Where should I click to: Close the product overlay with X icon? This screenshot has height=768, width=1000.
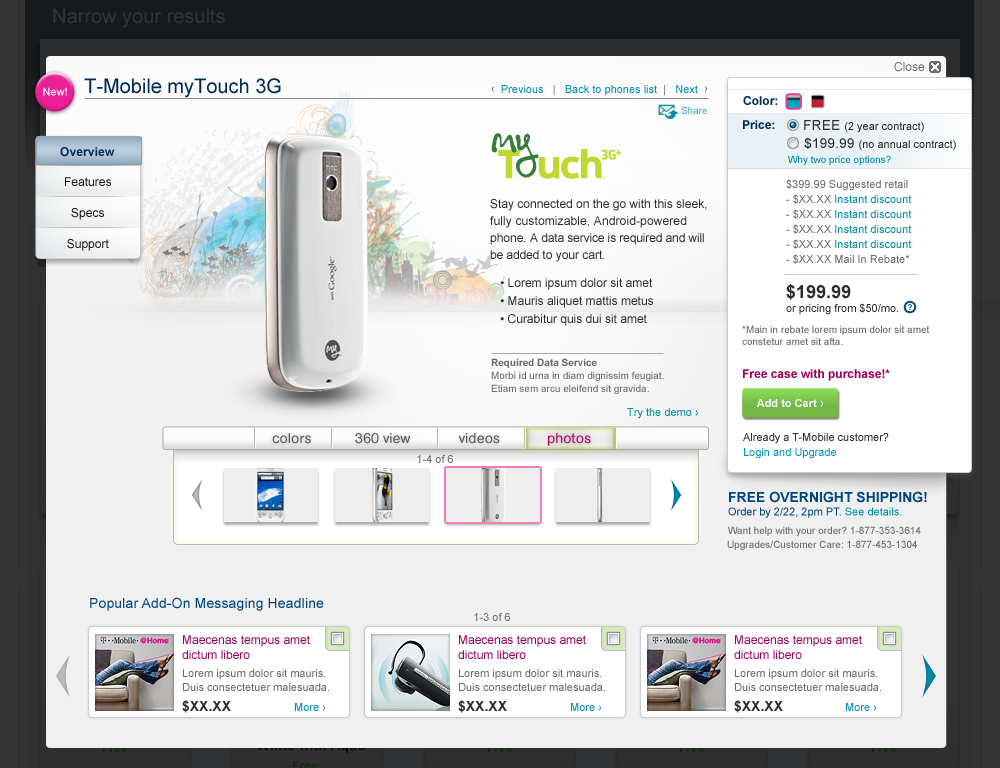[x=935, y=67]
